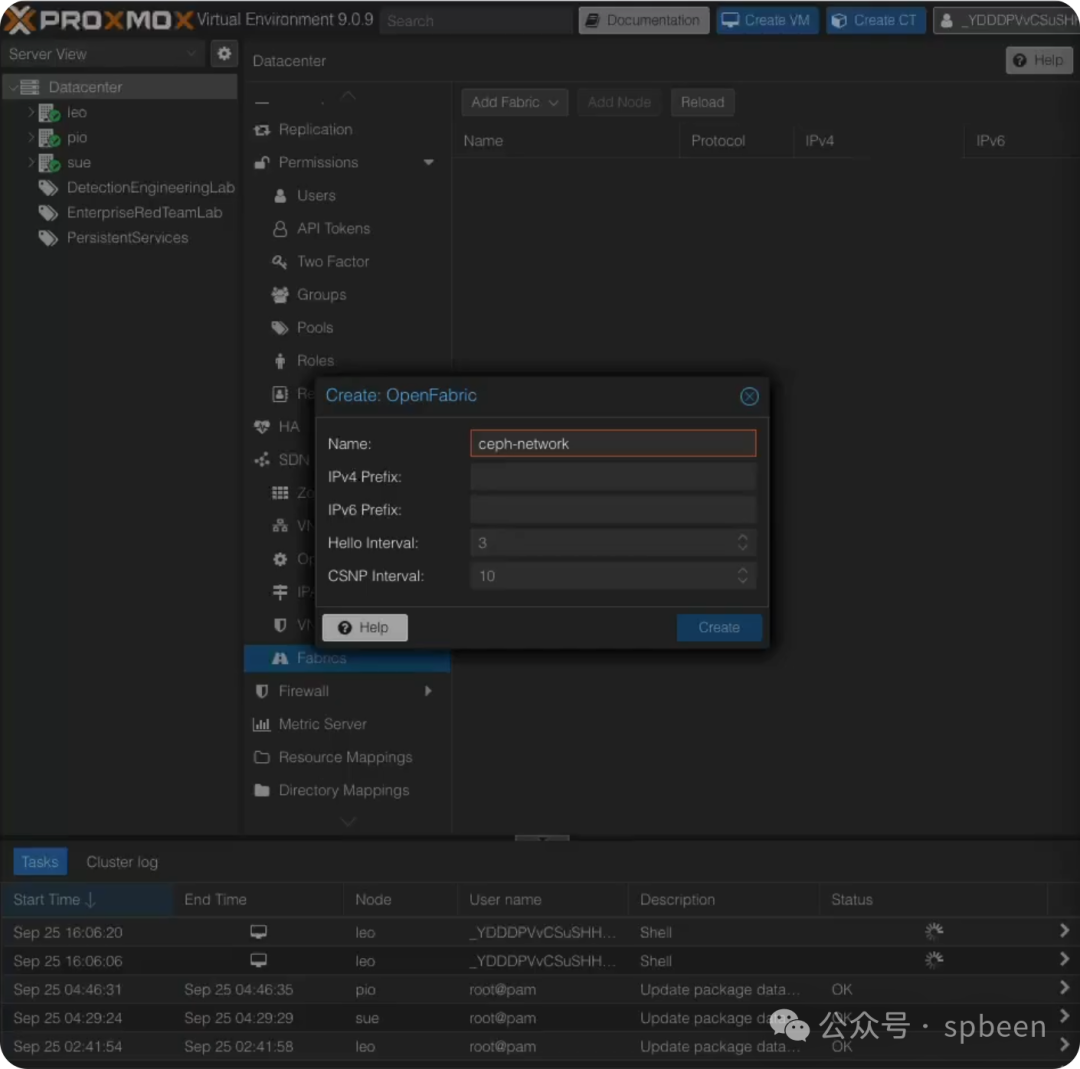Open the Replication panel
The image size is (1080, 1069).
[x=315, y=129]
